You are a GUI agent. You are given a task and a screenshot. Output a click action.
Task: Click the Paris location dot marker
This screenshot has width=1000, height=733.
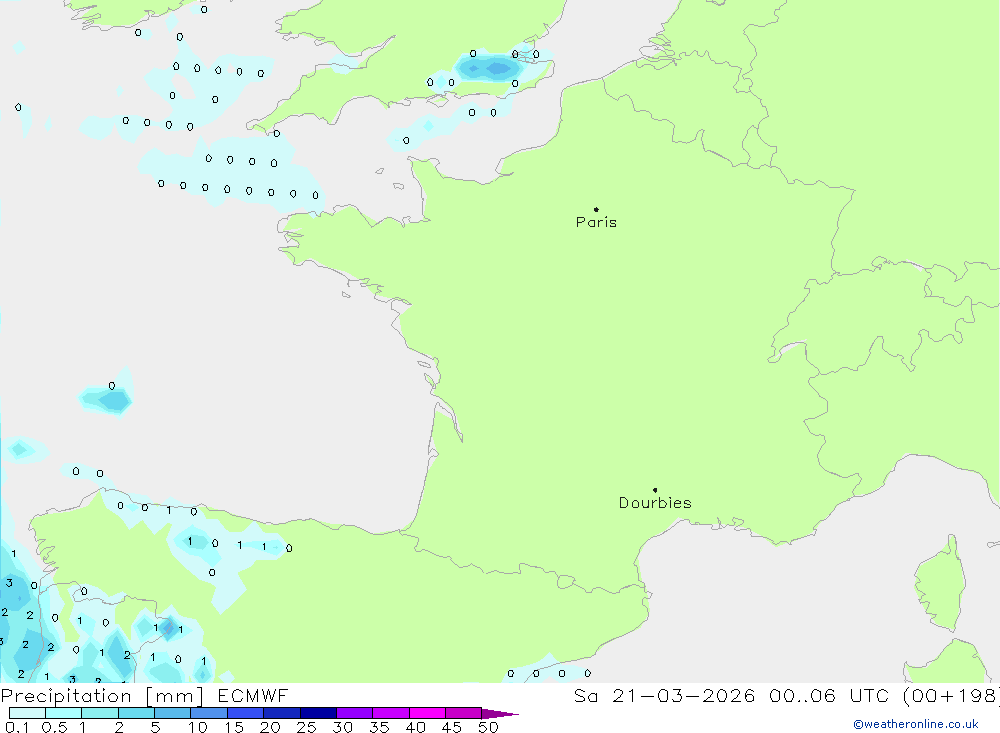pos(596,209)
